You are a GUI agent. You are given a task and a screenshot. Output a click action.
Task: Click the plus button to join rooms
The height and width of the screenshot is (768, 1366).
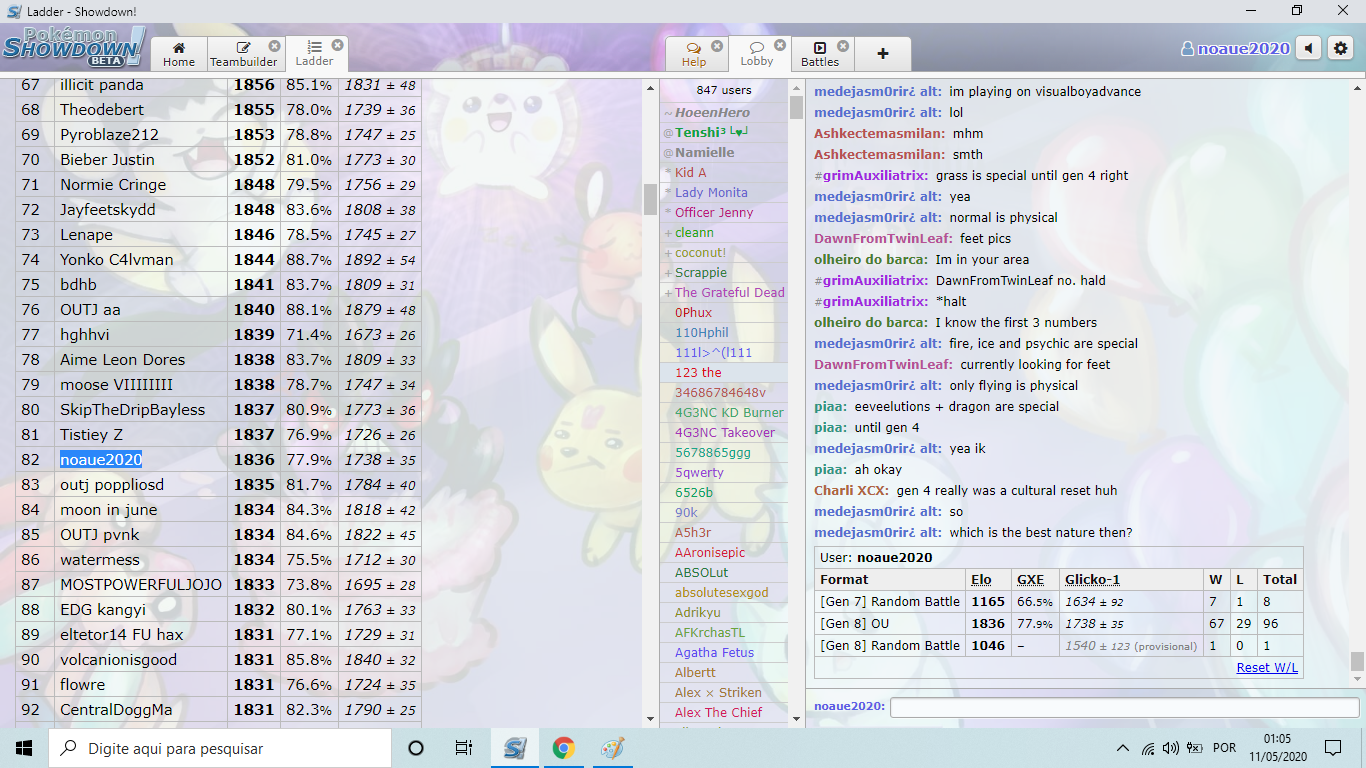[882, 54]
